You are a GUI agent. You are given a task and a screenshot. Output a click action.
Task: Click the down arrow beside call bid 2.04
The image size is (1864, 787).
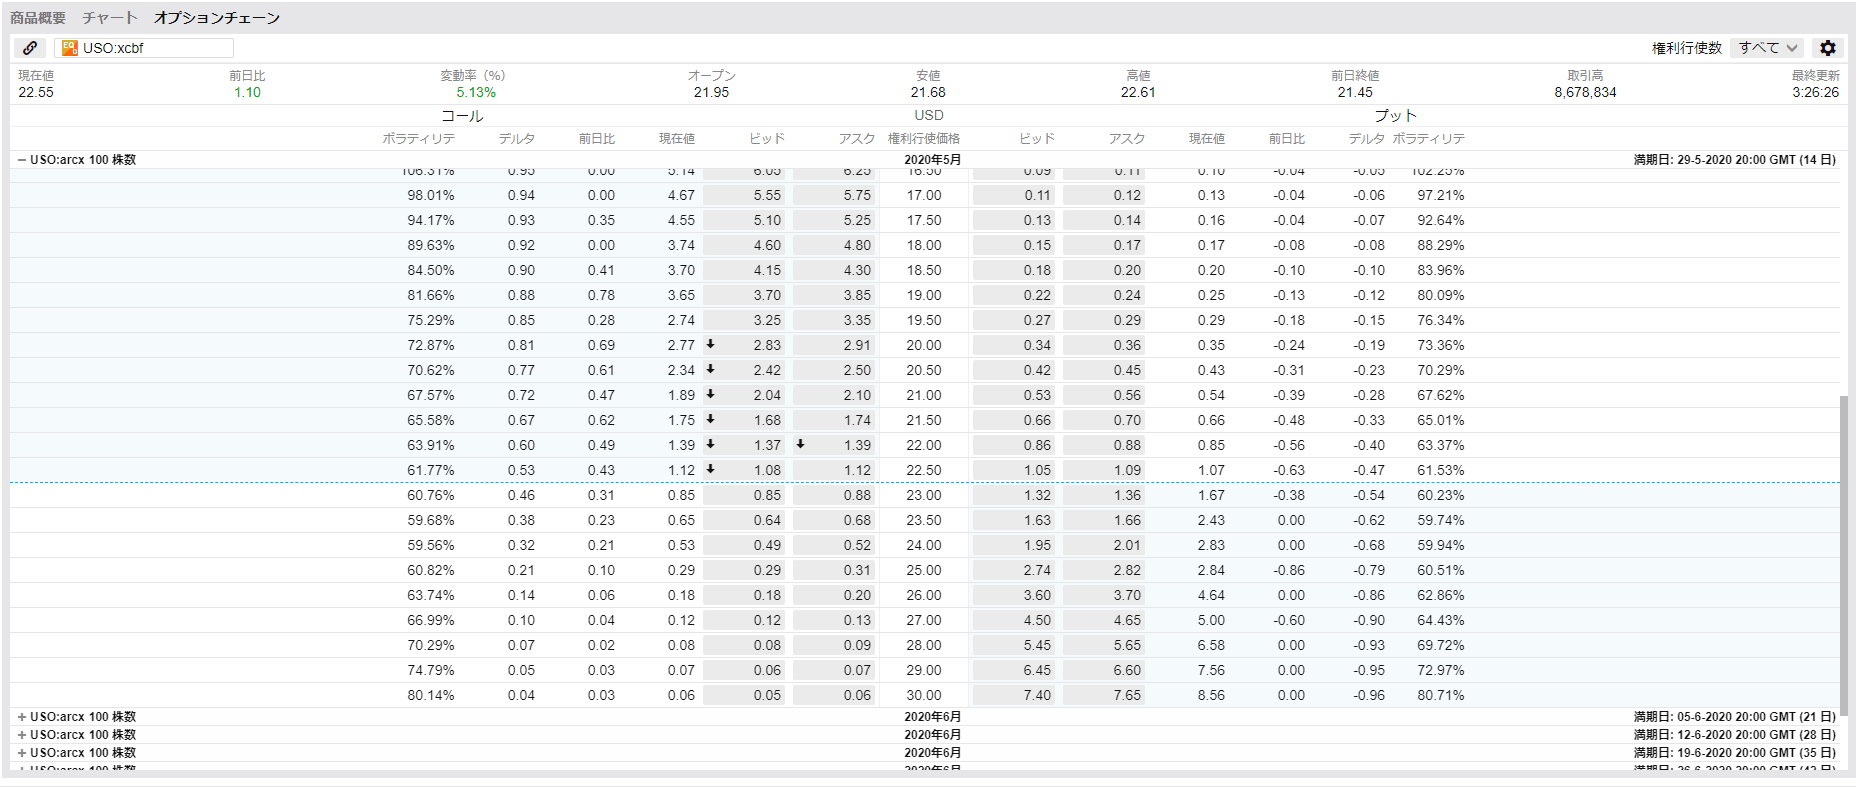[711, 394]
